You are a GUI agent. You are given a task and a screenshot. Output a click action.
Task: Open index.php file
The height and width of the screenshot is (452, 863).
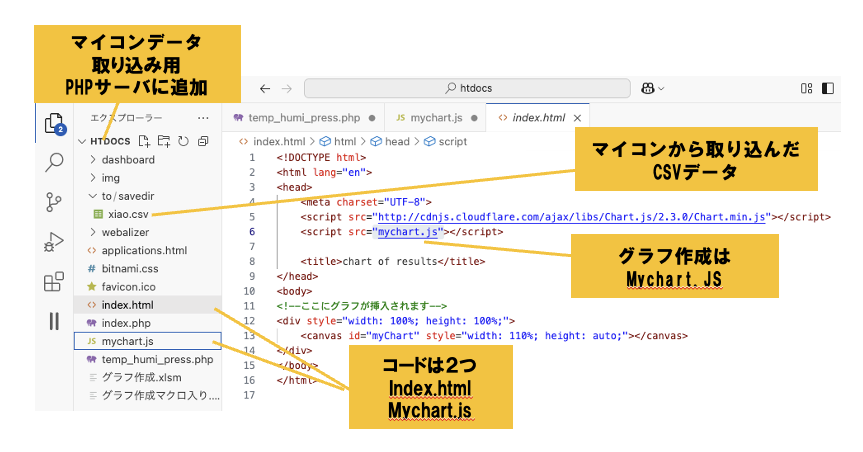tap(125, 323)
